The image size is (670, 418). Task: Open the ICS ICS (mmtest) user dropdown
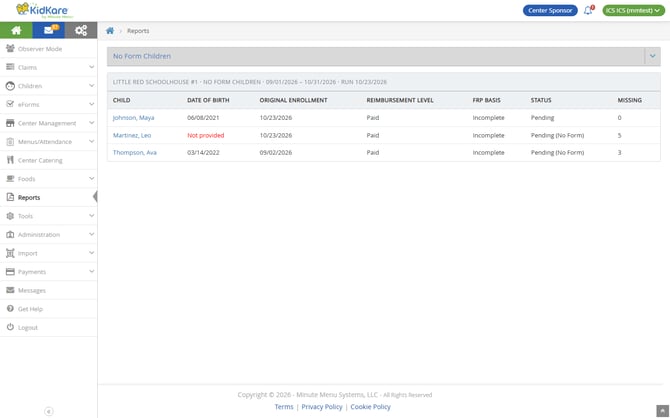coord(633,10)
